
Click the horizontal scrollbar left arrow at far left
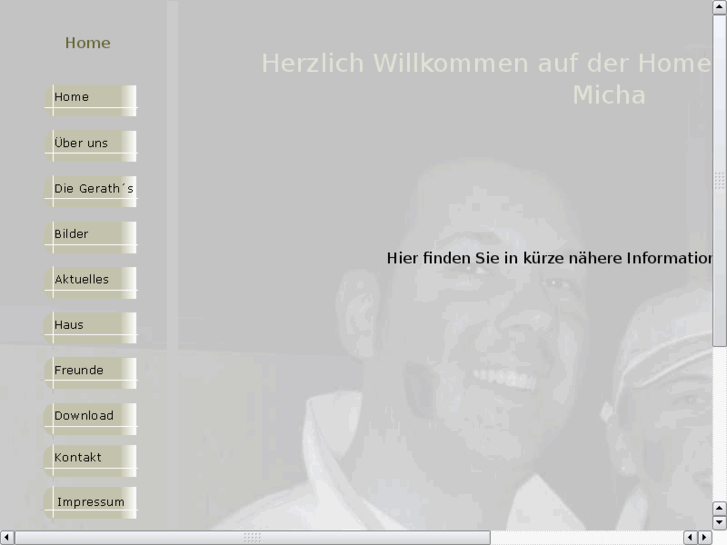(7, 538)
